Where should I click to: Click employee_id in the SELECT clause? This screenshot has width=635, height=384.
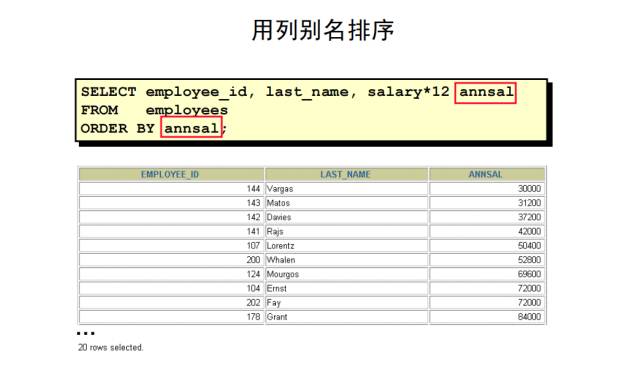click(x=196, y=92)
